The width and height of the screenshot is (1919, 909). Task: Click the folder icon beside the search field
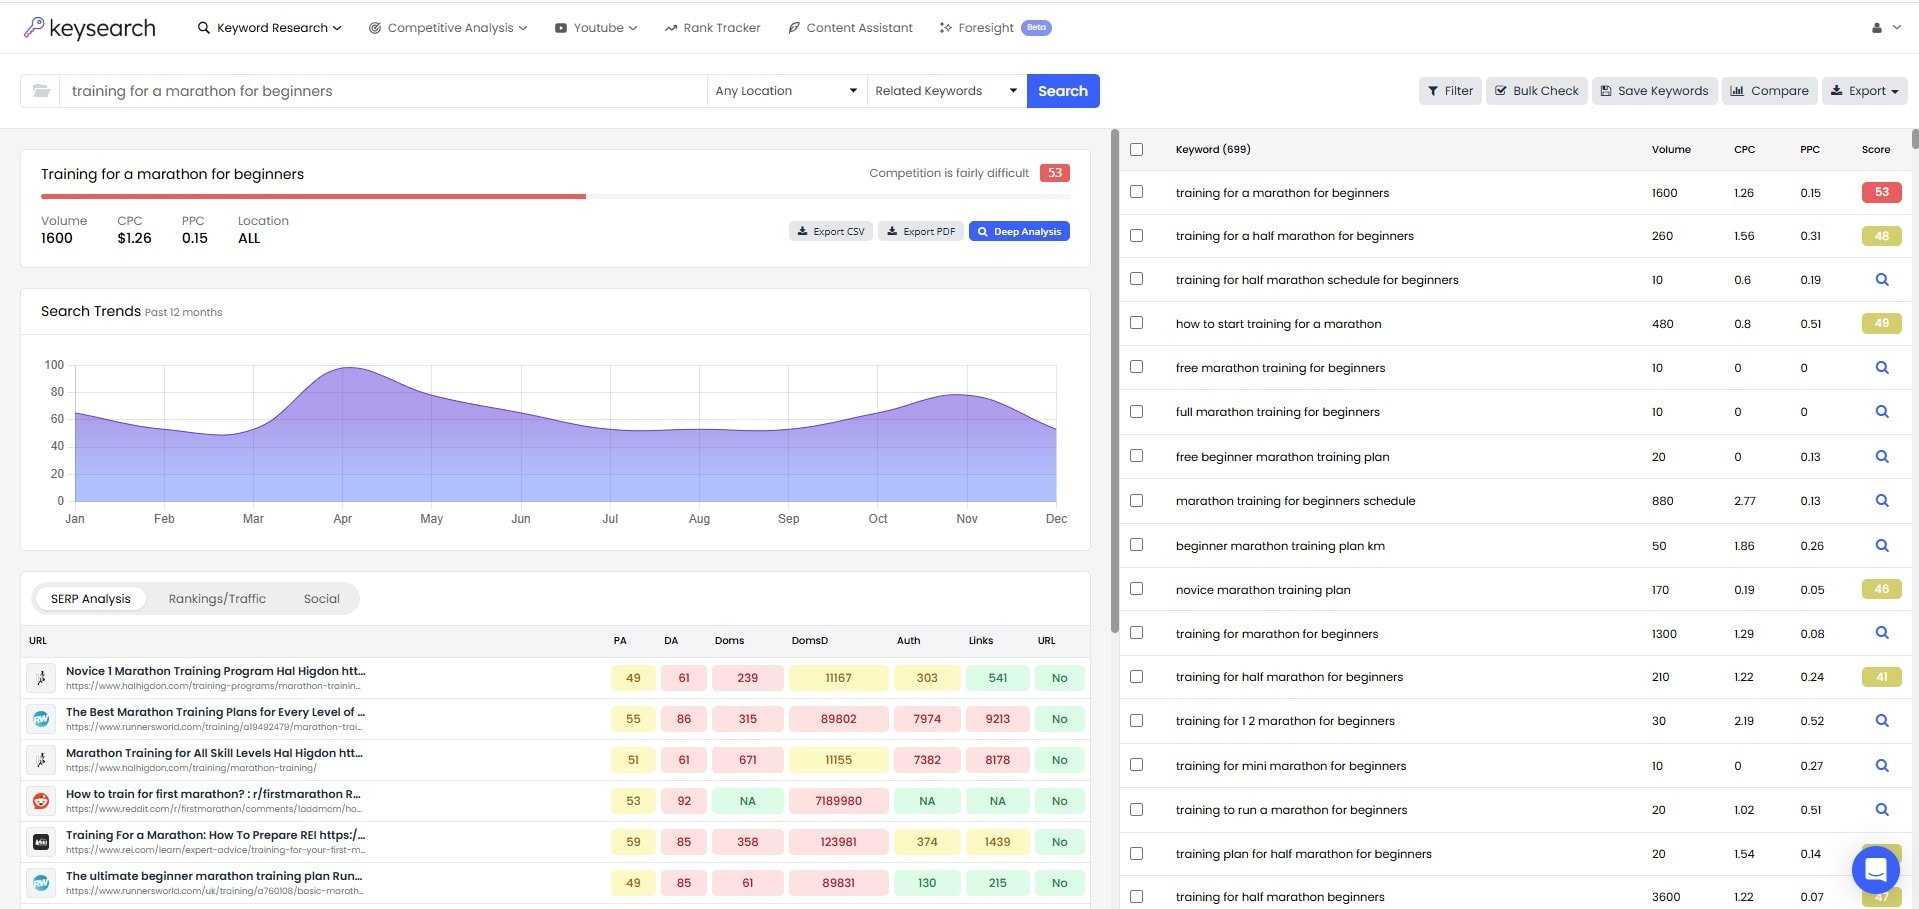[40, 90]
